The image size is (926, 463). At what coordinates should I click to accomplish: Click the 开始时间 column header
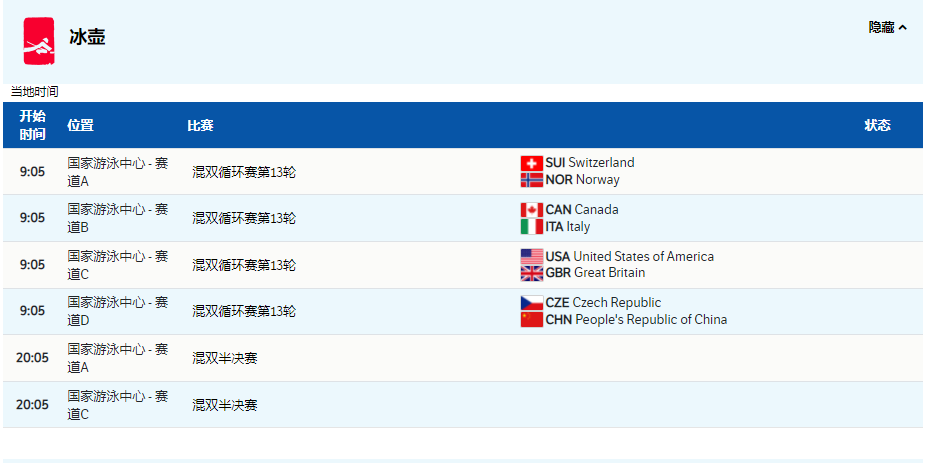[x=33, y=125]
